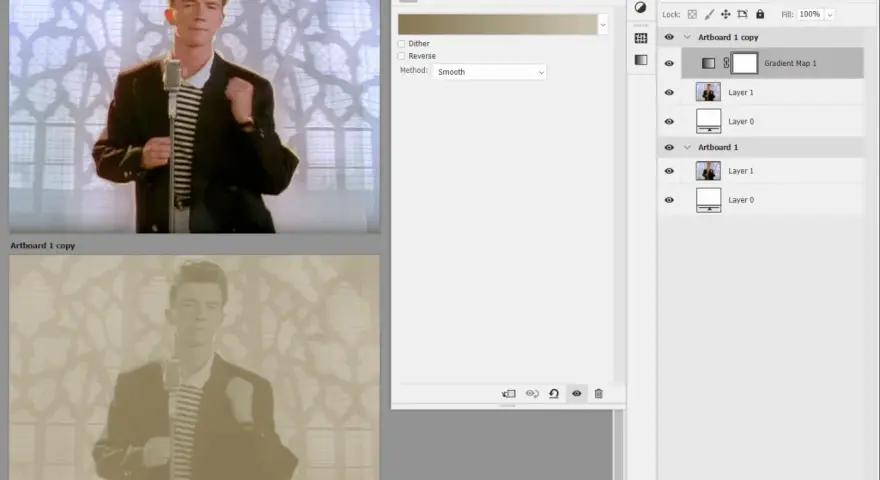Click the Fill 100% value field
This screenshot has width=880, height=480.
(810, 15)
